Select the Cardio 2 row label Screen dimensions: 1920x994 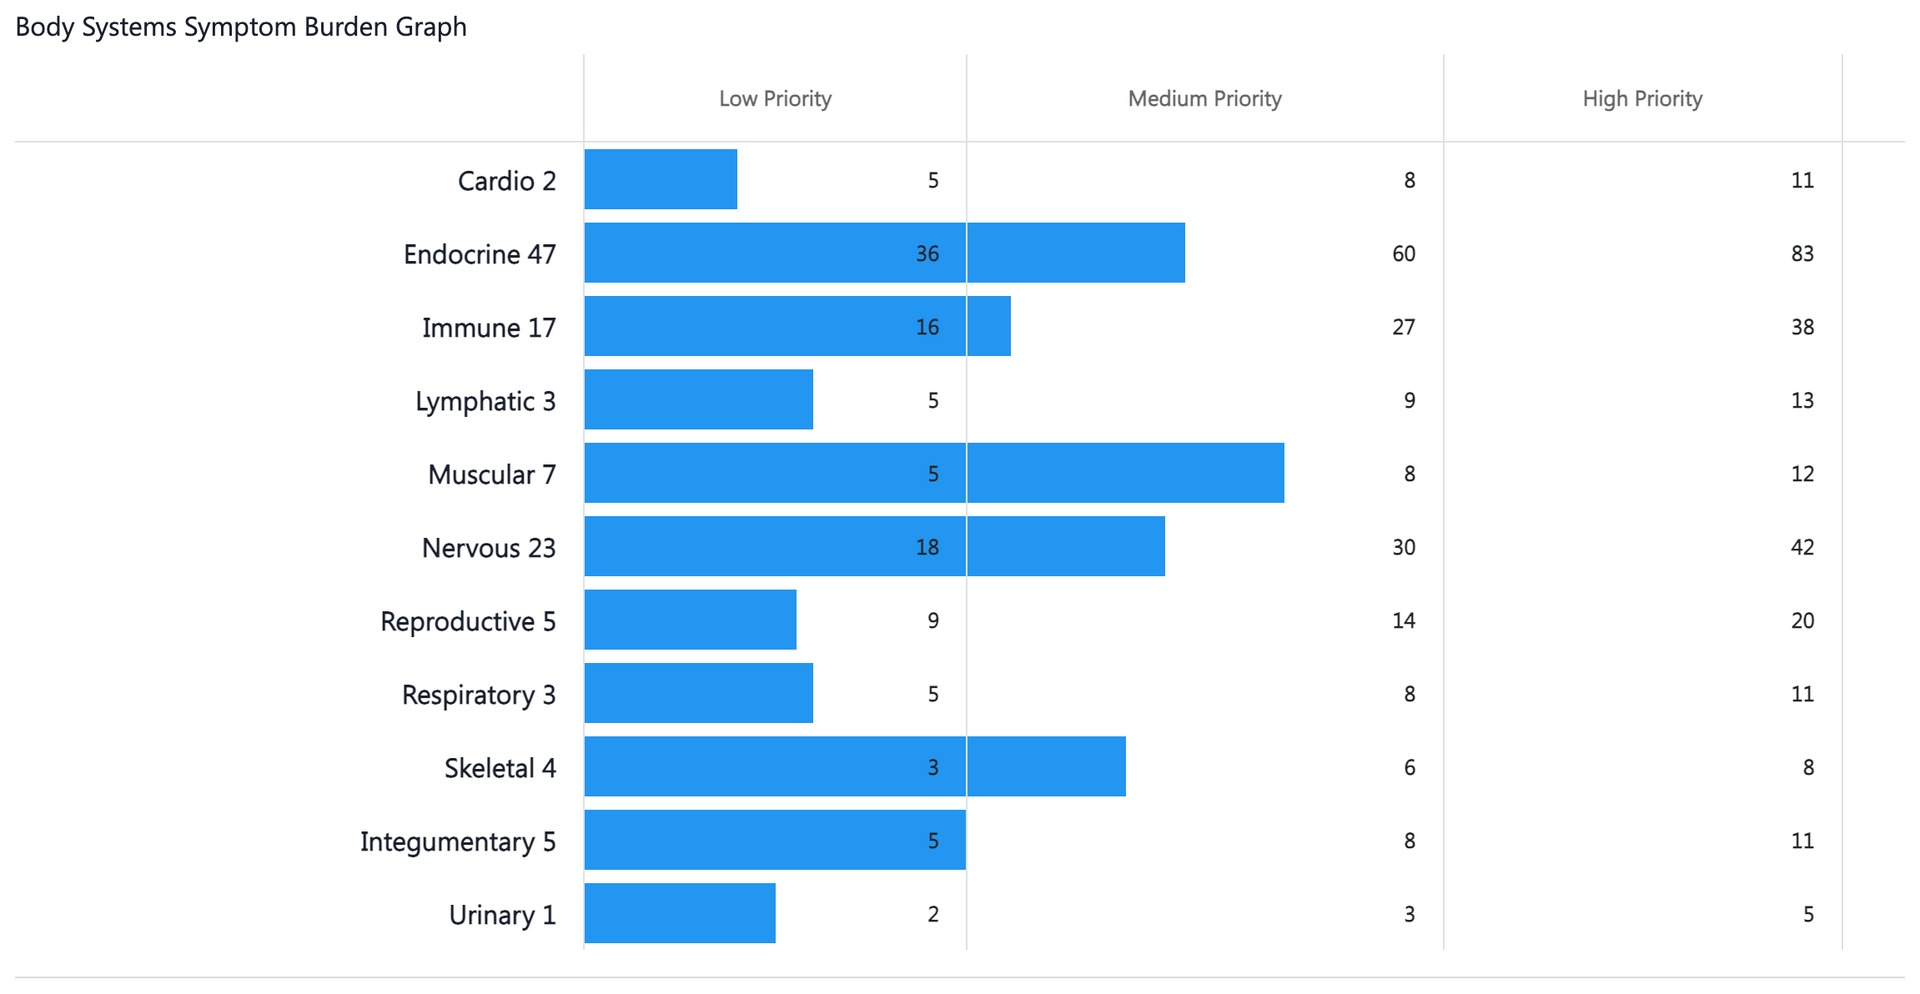pyautogui.click(x=506, y=181)
